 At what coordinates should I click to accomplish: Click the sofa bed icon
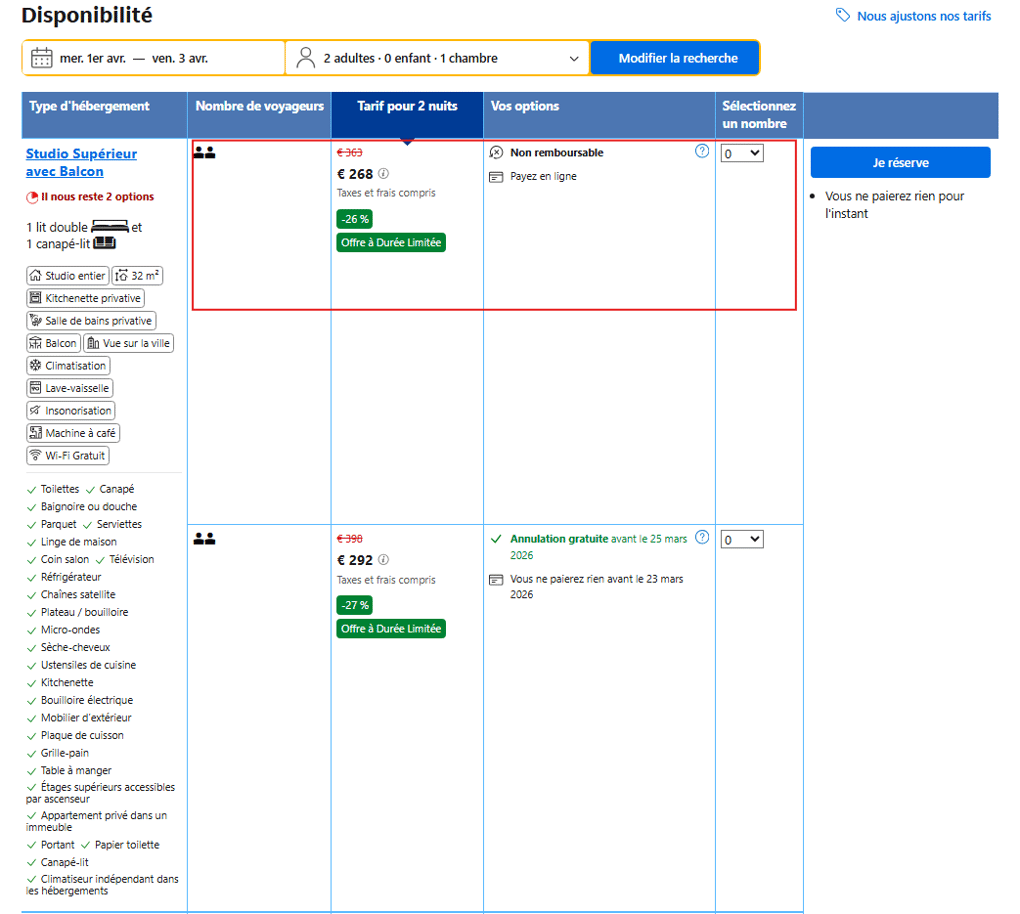(x=104, y=243)
